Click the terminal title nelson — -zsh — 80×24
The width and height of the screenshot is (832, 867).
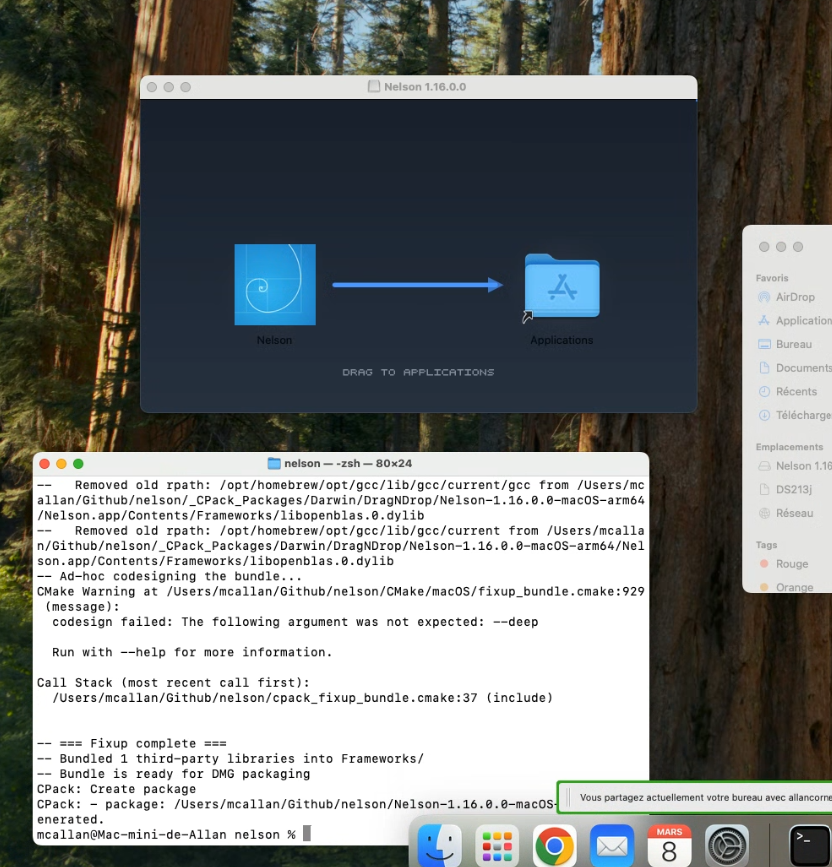tap(348, 463)
